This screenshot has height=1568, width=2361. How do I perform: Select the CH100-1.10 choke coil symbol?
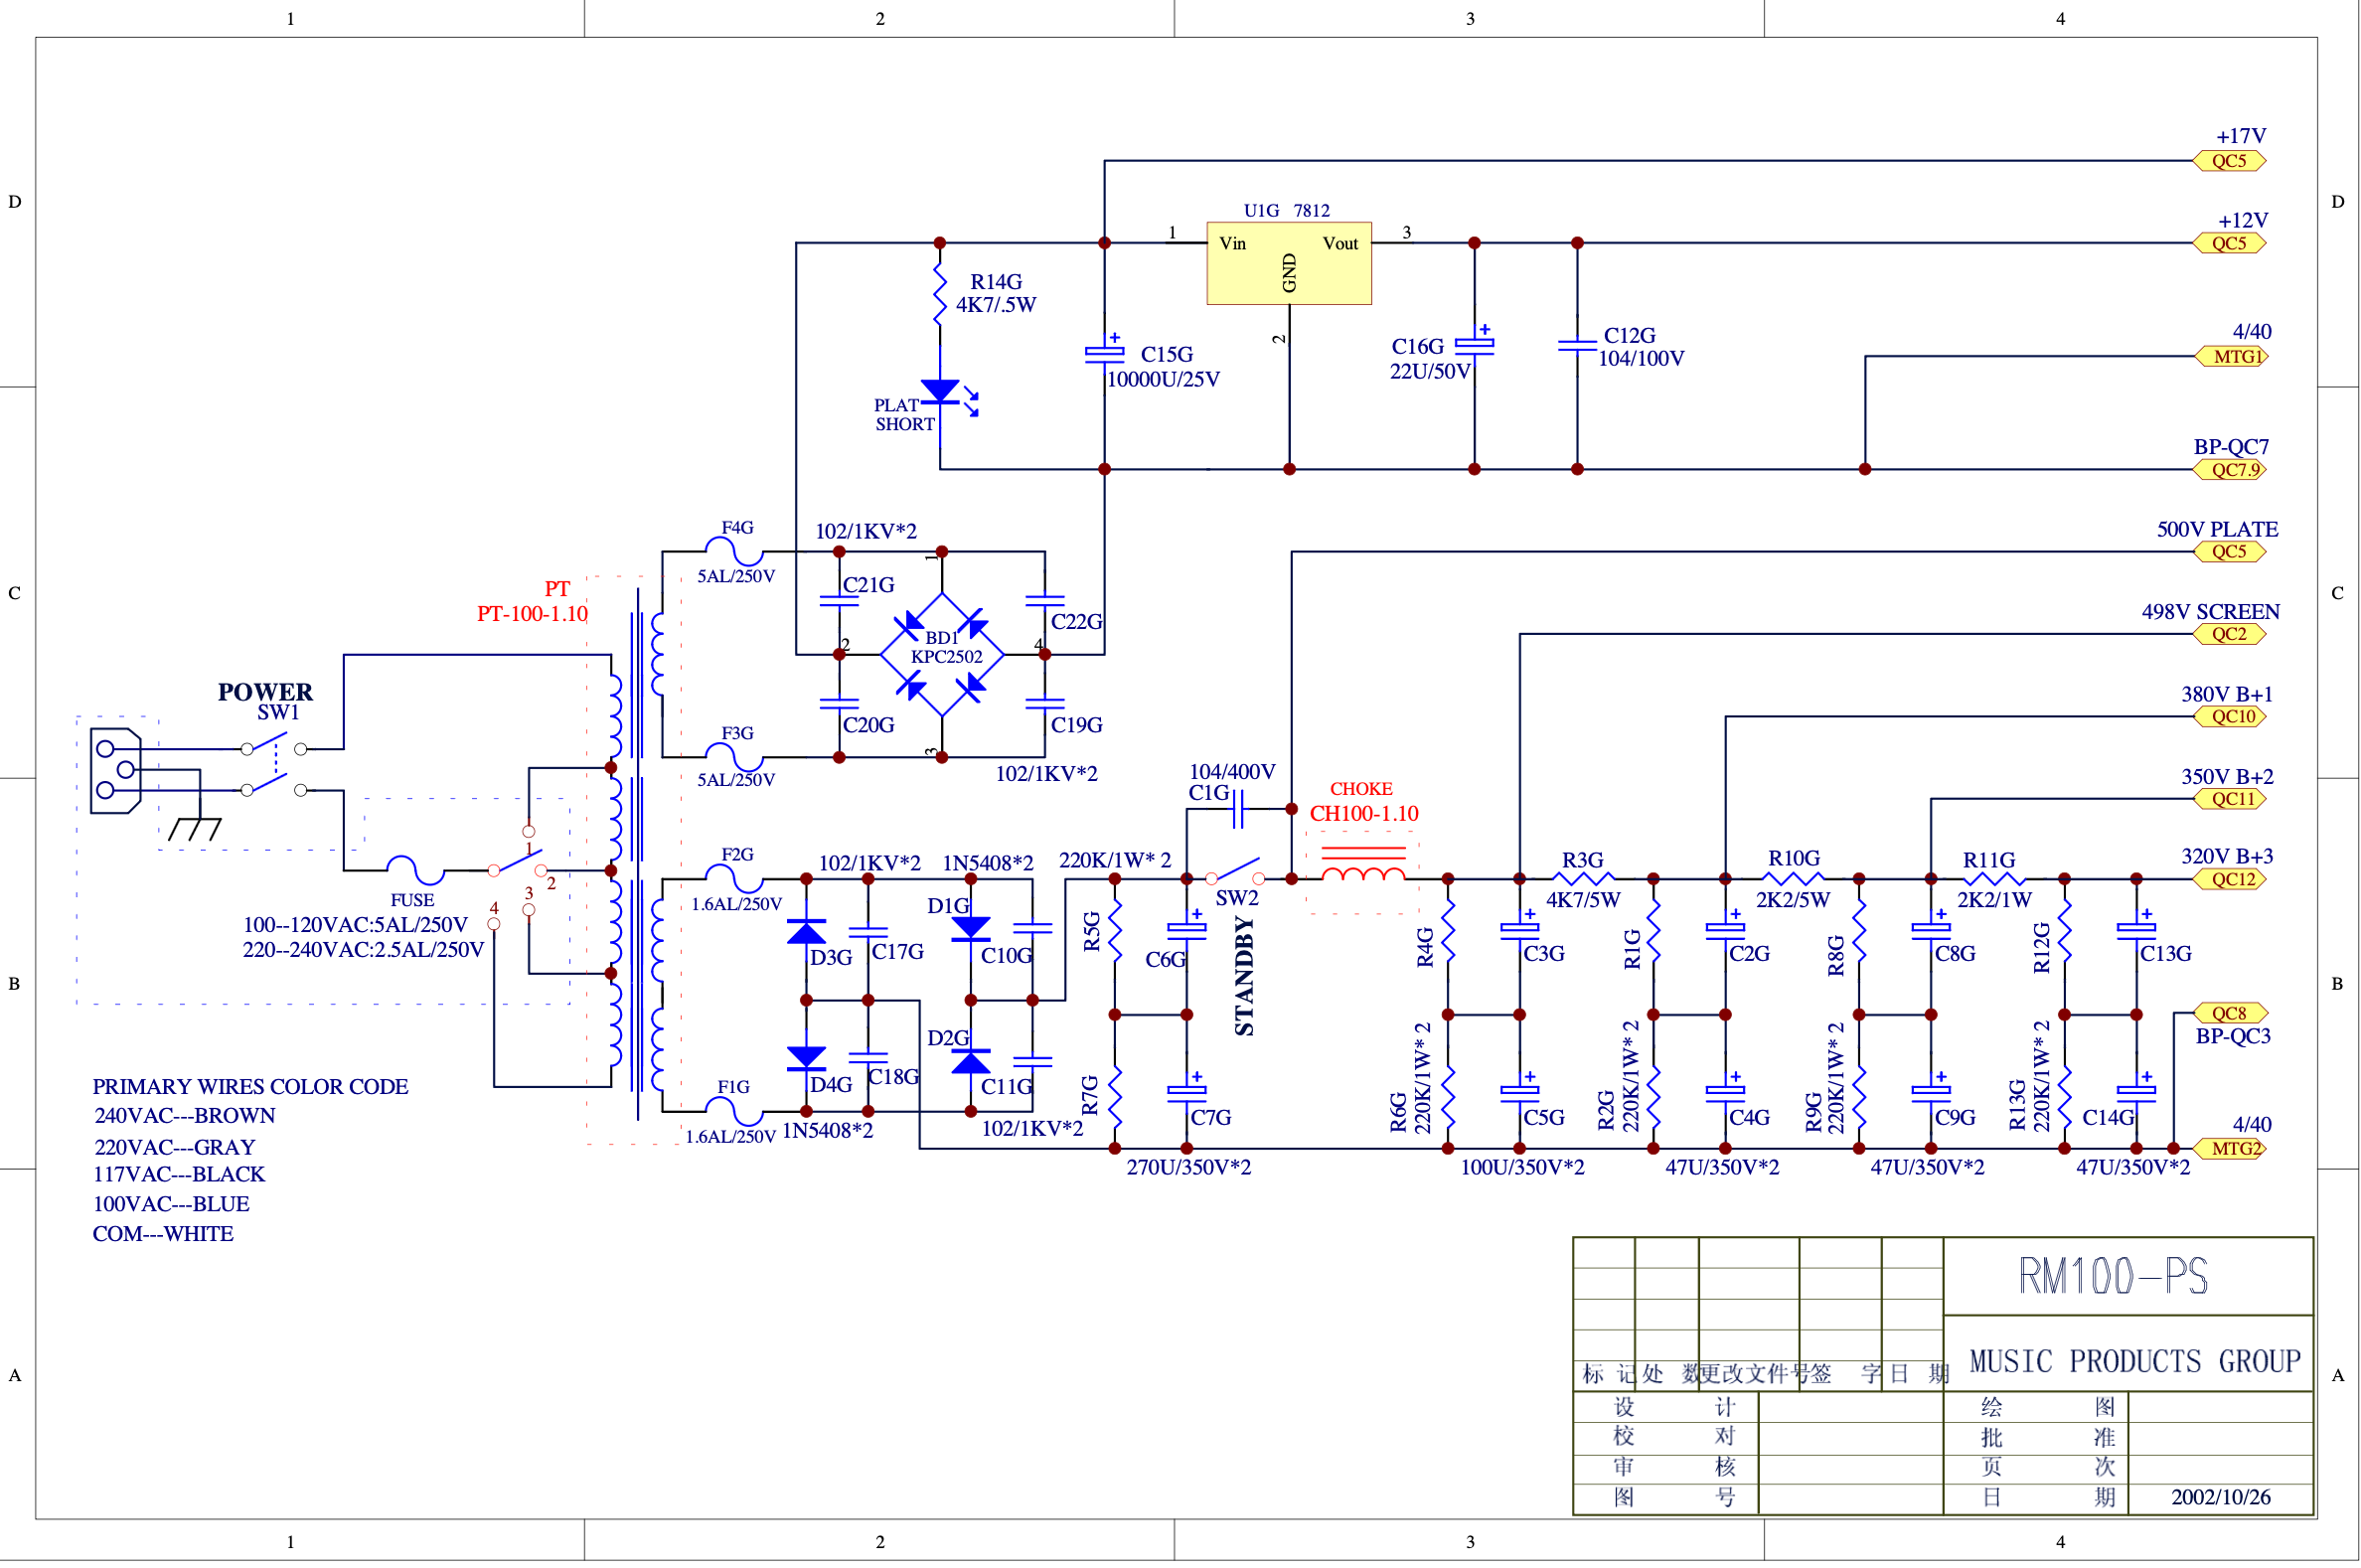tap(1363, 866)
